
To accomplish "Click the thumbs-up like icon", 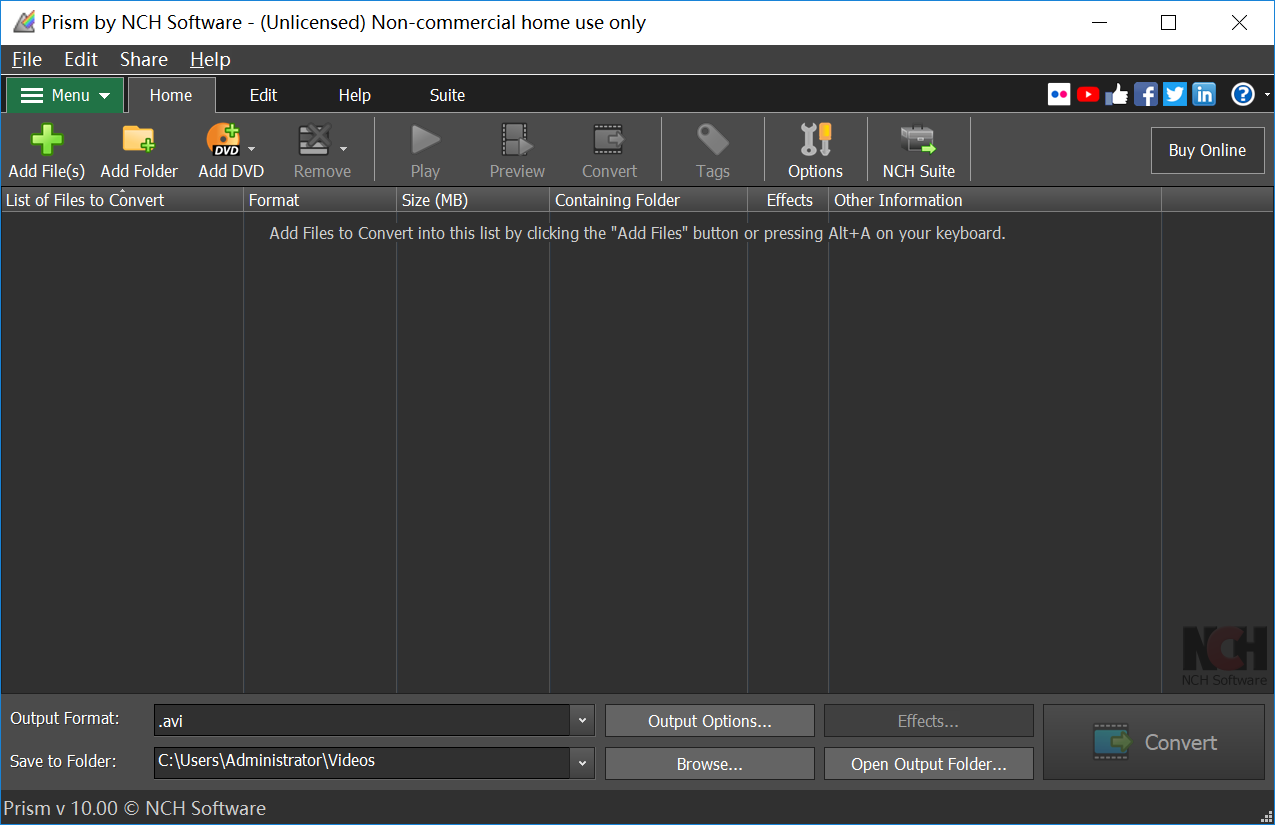I will [1117, 95].
